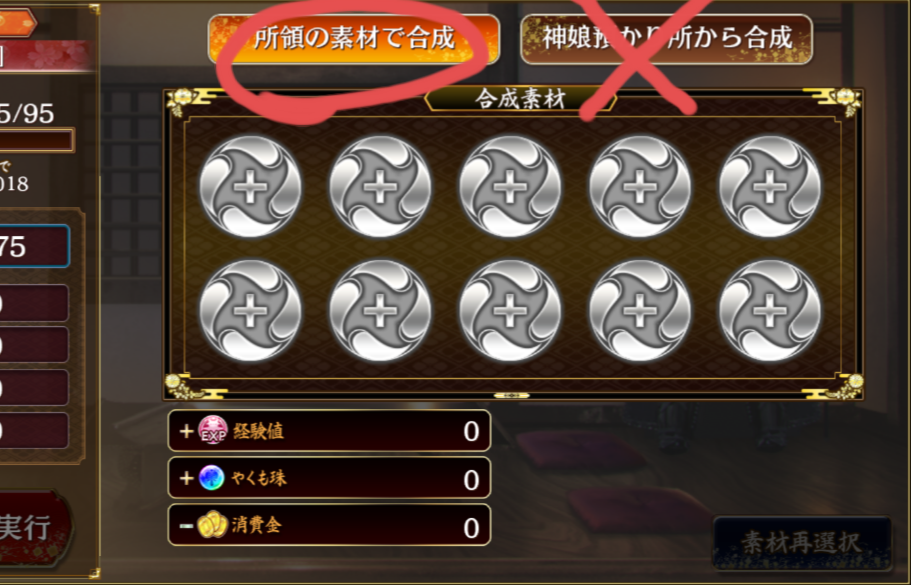The image size is (911, 585).
Task: Open fourth bottom-row material slot
Action: click(x=640, y=311)
